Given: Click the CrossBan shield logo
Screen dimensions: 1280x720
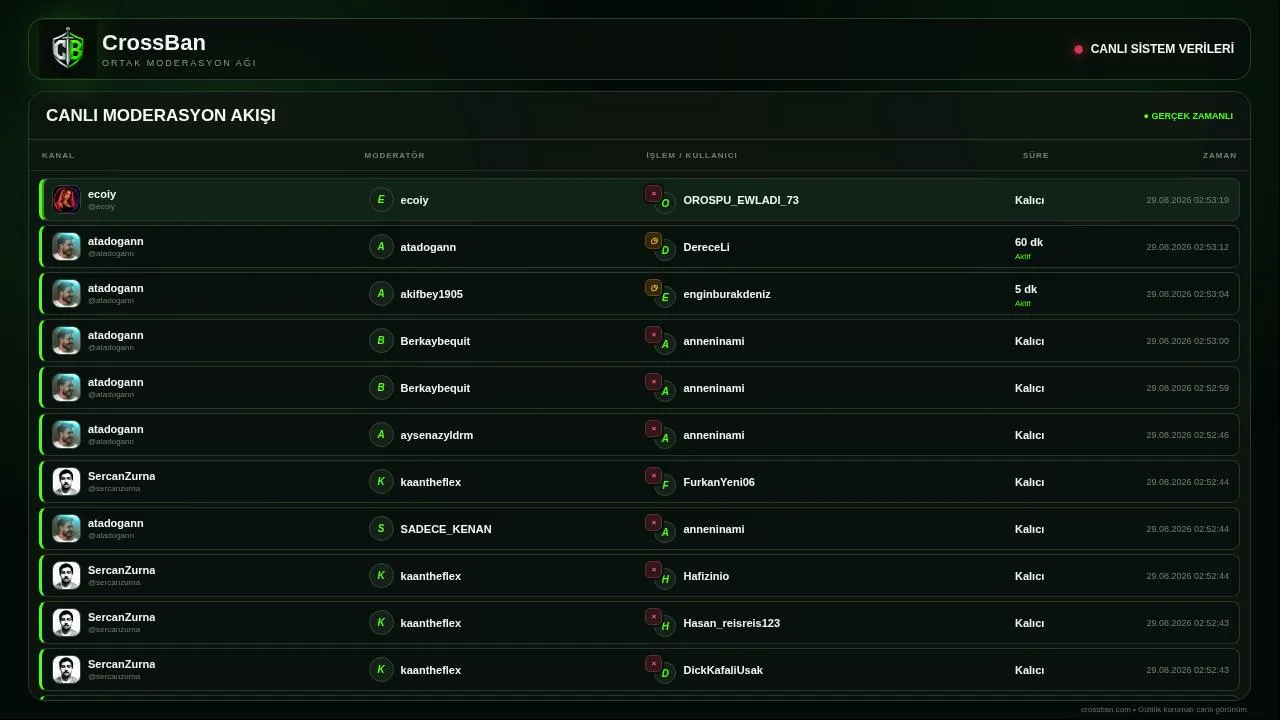Looking at the screenshot, I should 68,49.
